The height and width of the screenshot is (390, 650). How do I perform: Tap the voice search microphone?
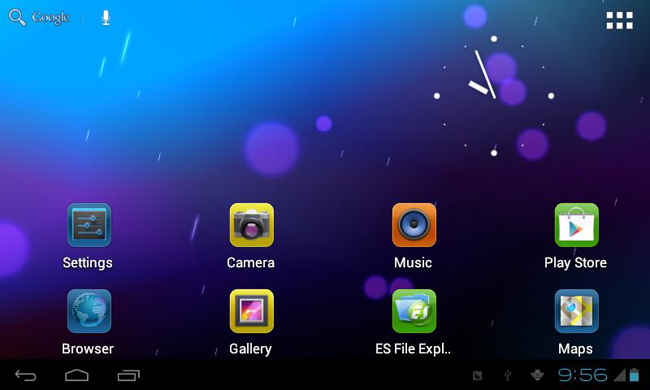[x=106, y=18]
